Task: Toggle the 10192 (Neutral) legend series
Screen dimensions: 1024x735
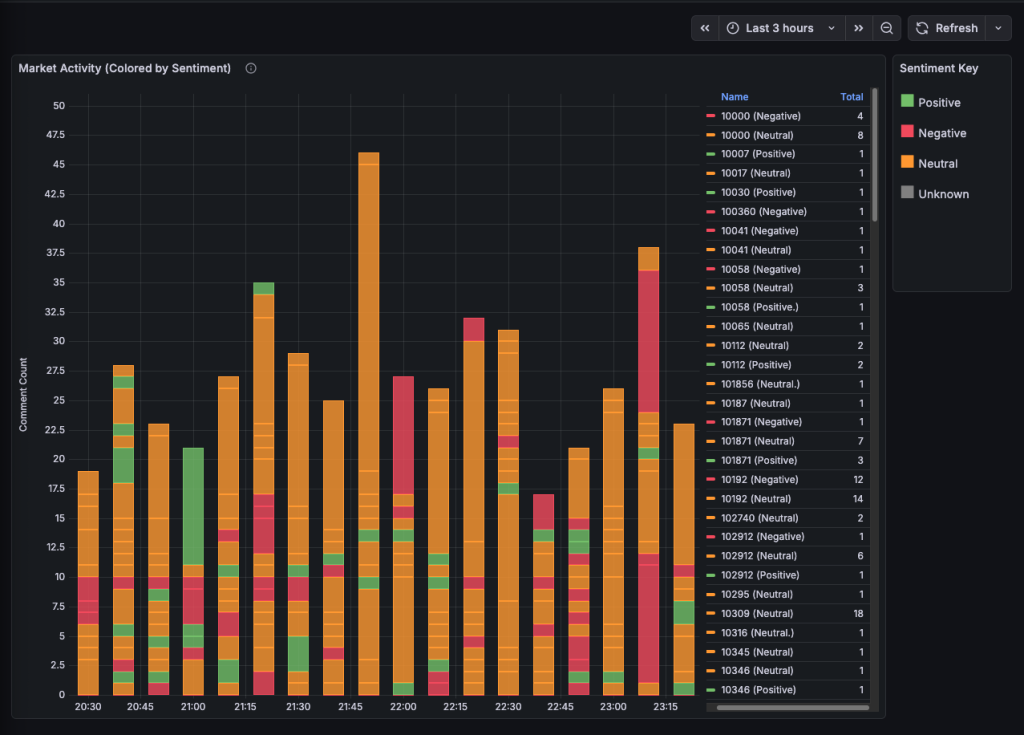Action: (x=756, y=499)
